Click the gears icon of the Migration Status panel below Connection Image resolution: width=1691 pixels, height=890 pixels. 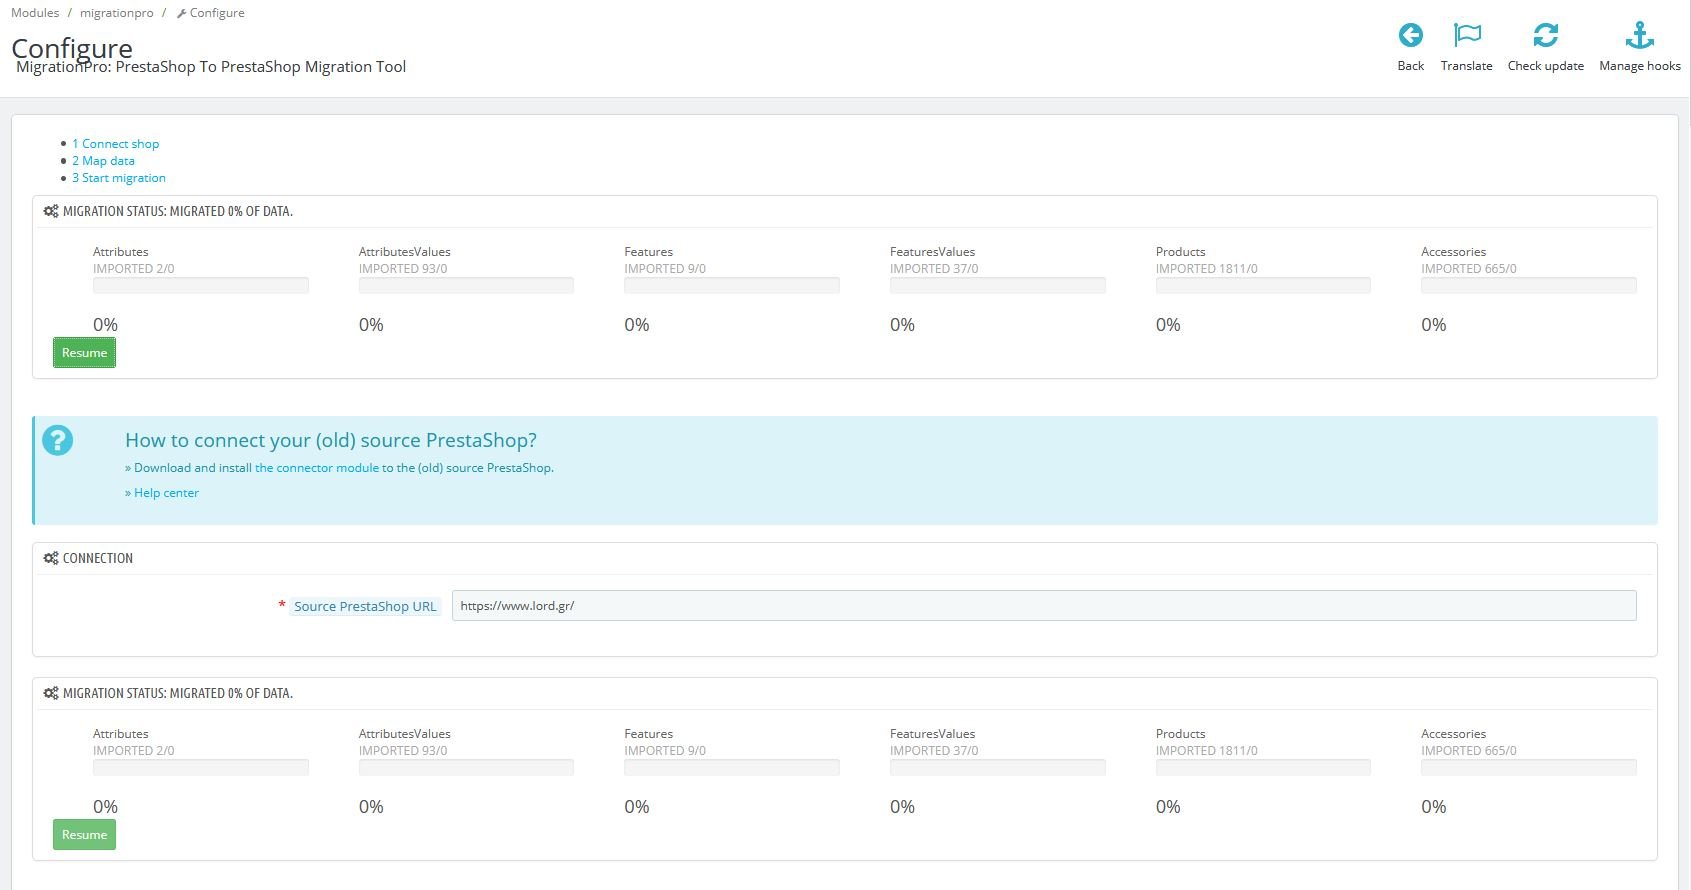pos(51,693)
